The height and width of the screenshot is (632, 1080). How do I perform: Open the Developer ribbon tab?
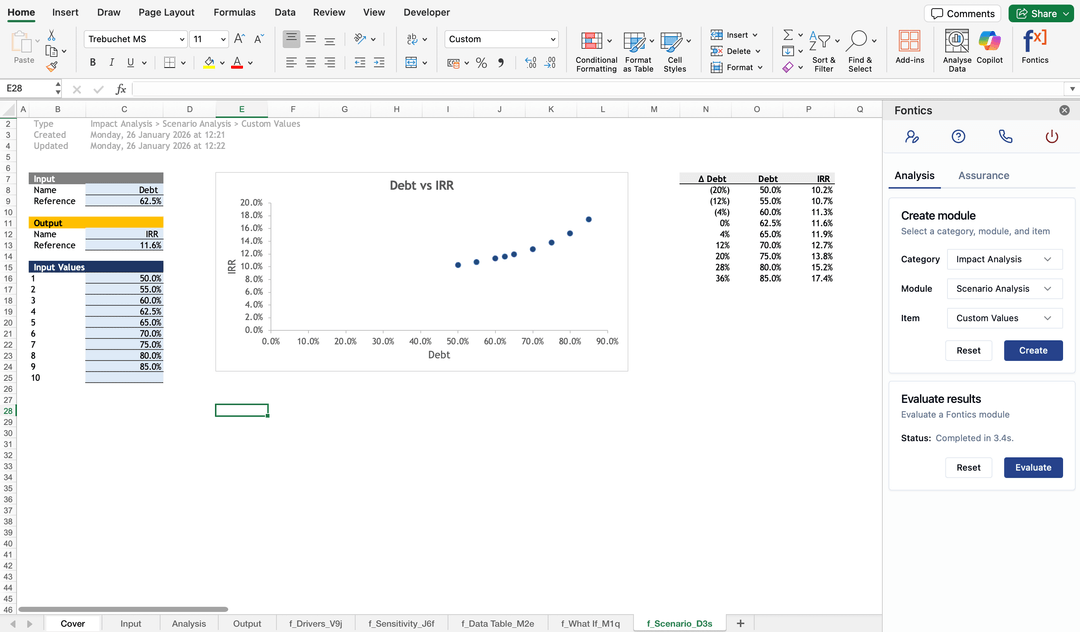426,12
